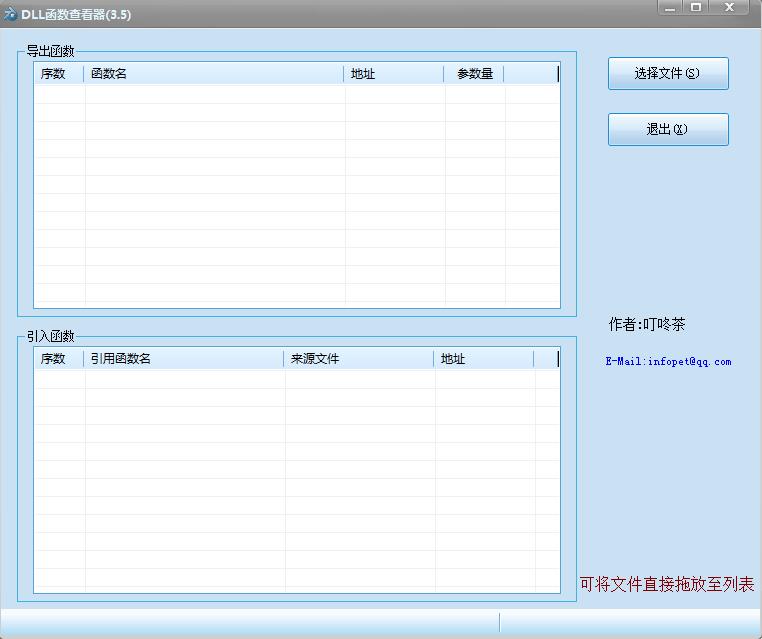Click the 引用函数名 column header
Screen dimensions: 762x639
[184, 359]
